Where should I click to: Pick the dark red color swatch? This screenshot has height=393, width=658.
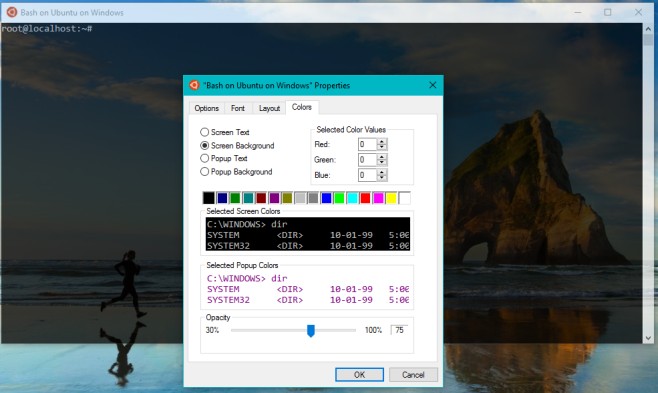tap(261, 198)
